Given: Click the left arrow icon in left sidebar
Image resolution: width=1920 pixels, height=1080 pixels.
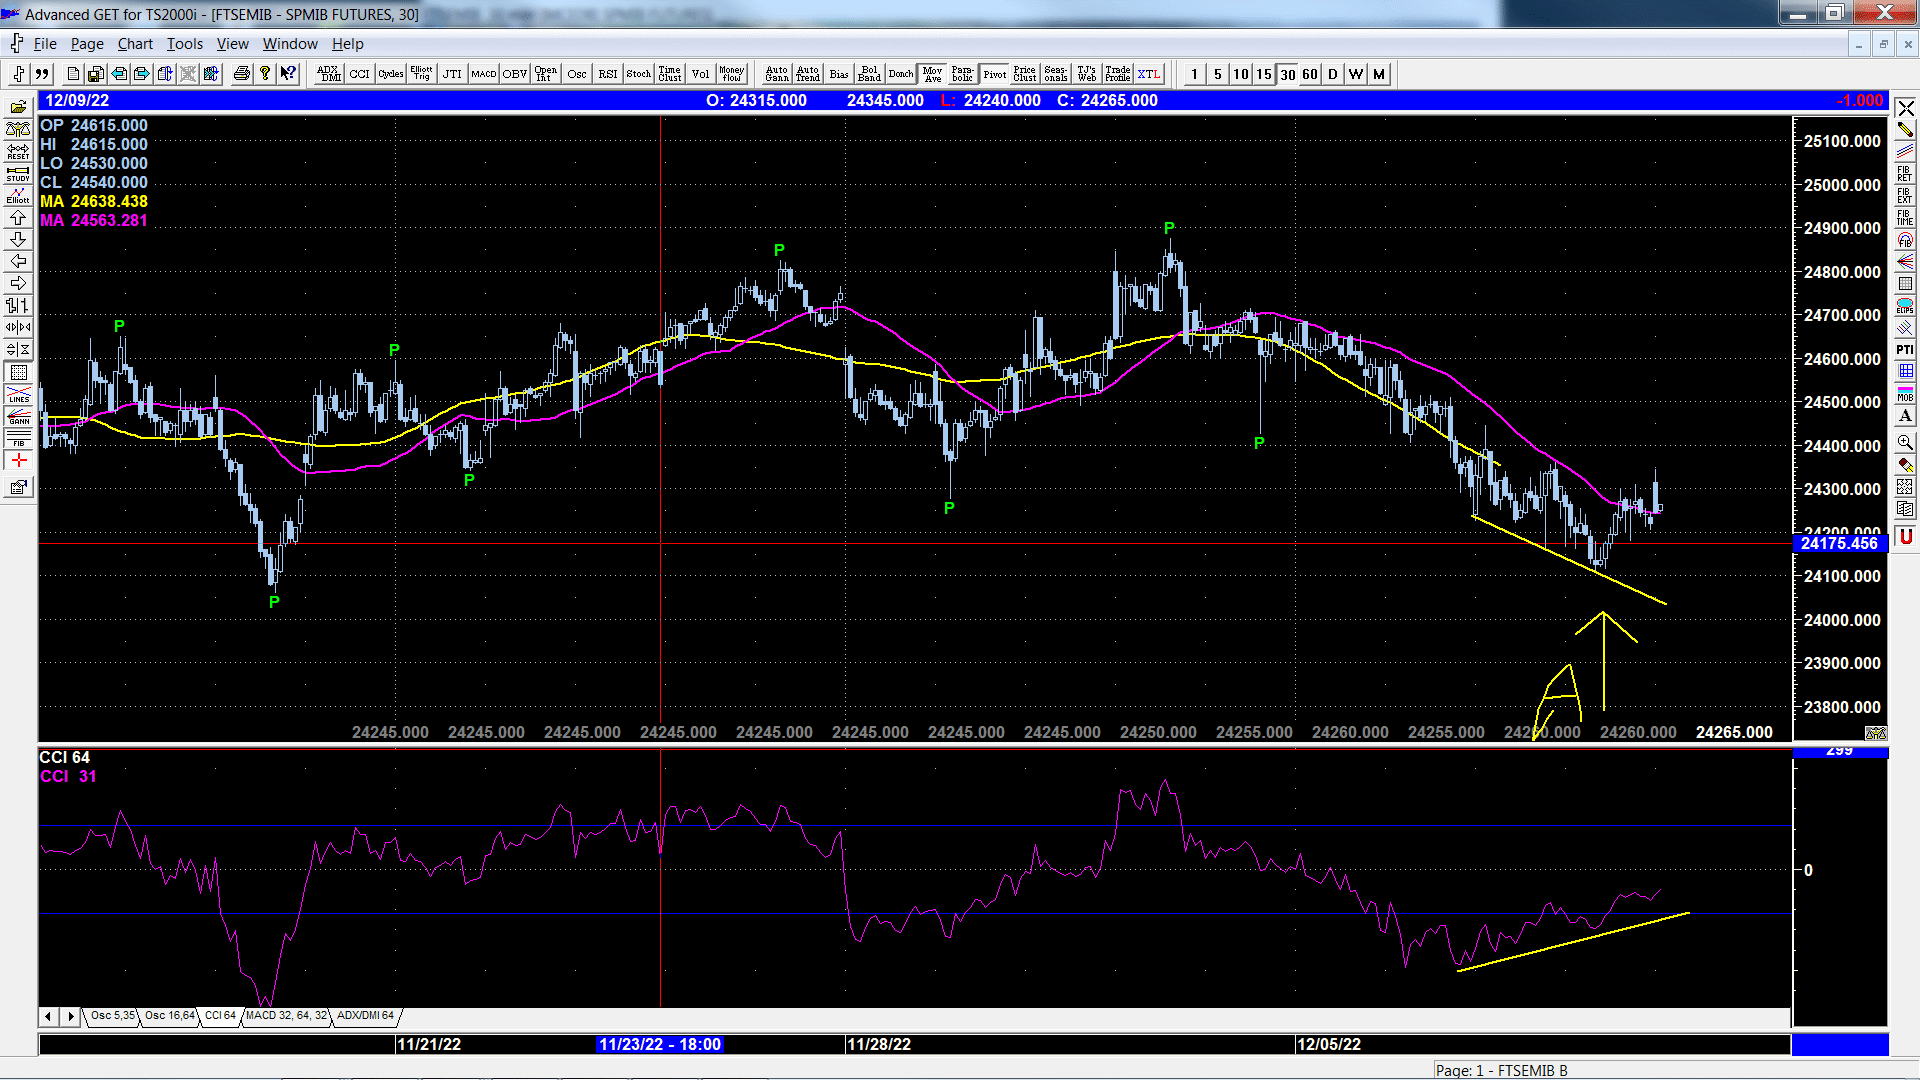Looking at the screenshot, I should pos(18,262).
